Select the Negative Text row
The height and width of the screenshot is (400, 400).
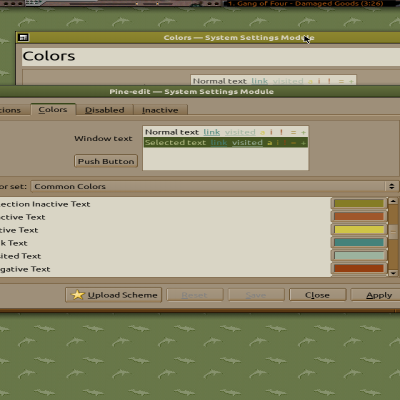click(x=165, y=269)
